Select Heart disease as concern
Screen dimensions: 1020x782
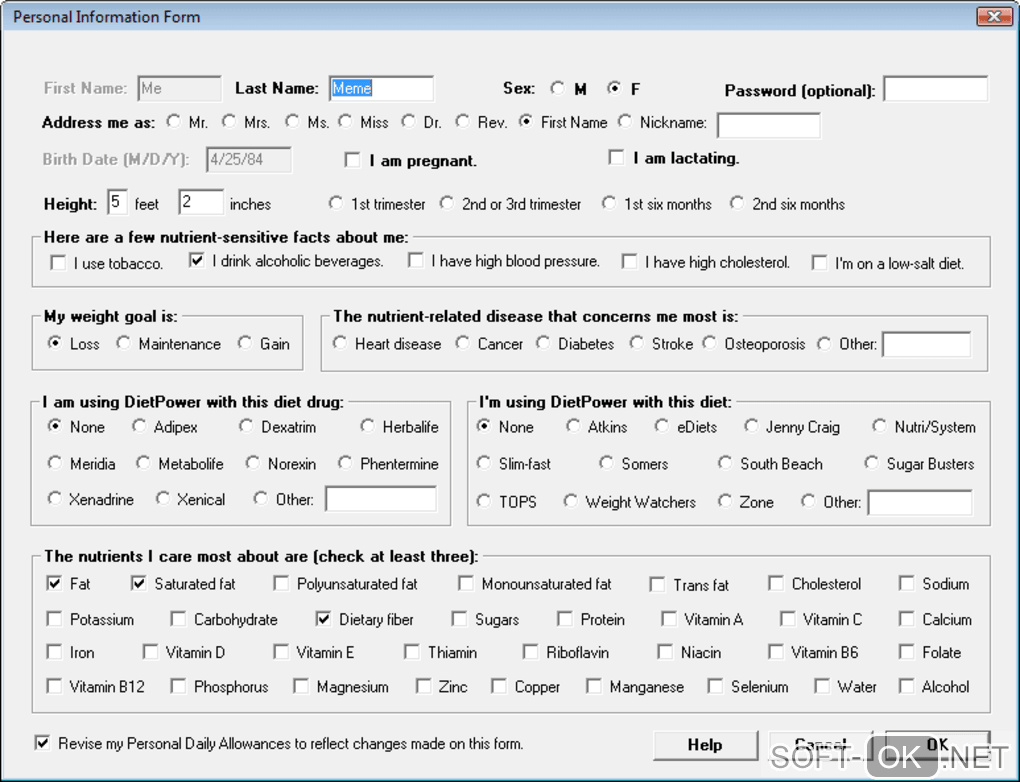point(340,343)
